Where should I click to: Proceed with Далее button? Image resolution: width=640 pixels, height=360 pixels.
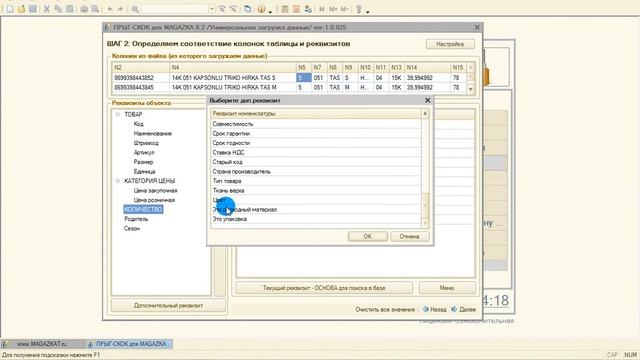[x=464, y=309]
